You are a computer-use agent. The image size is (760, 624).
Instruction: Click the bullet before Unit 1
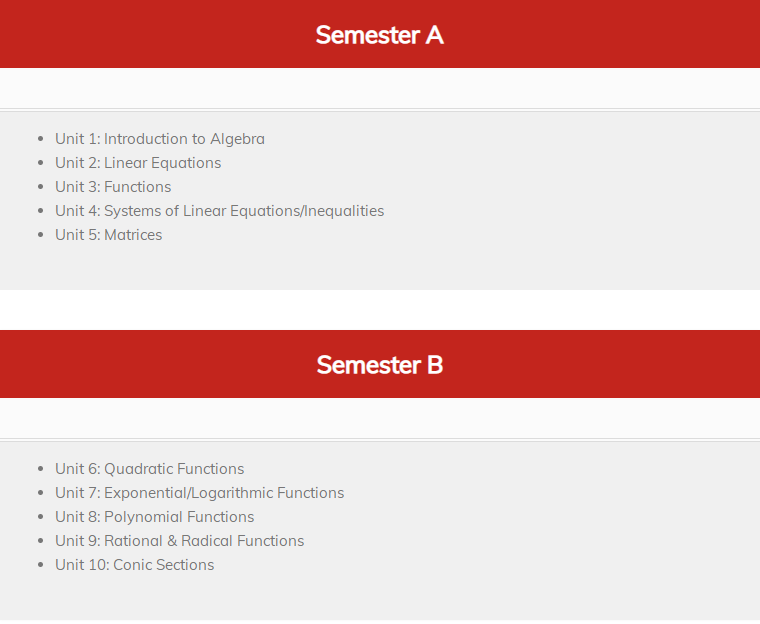coord(40,139)
